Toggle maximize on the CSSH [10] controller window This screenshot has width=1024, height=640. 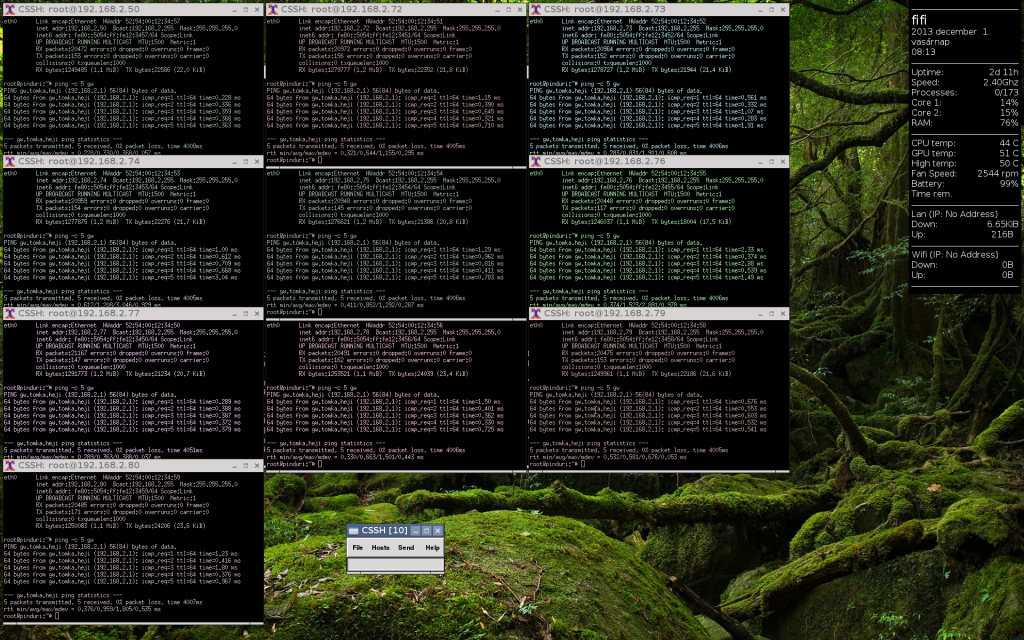(427, 530)
